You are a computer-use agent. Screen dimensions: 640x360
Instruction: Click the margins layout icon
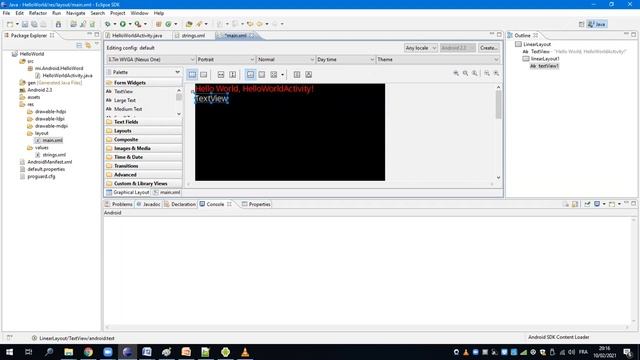point(262,74)
